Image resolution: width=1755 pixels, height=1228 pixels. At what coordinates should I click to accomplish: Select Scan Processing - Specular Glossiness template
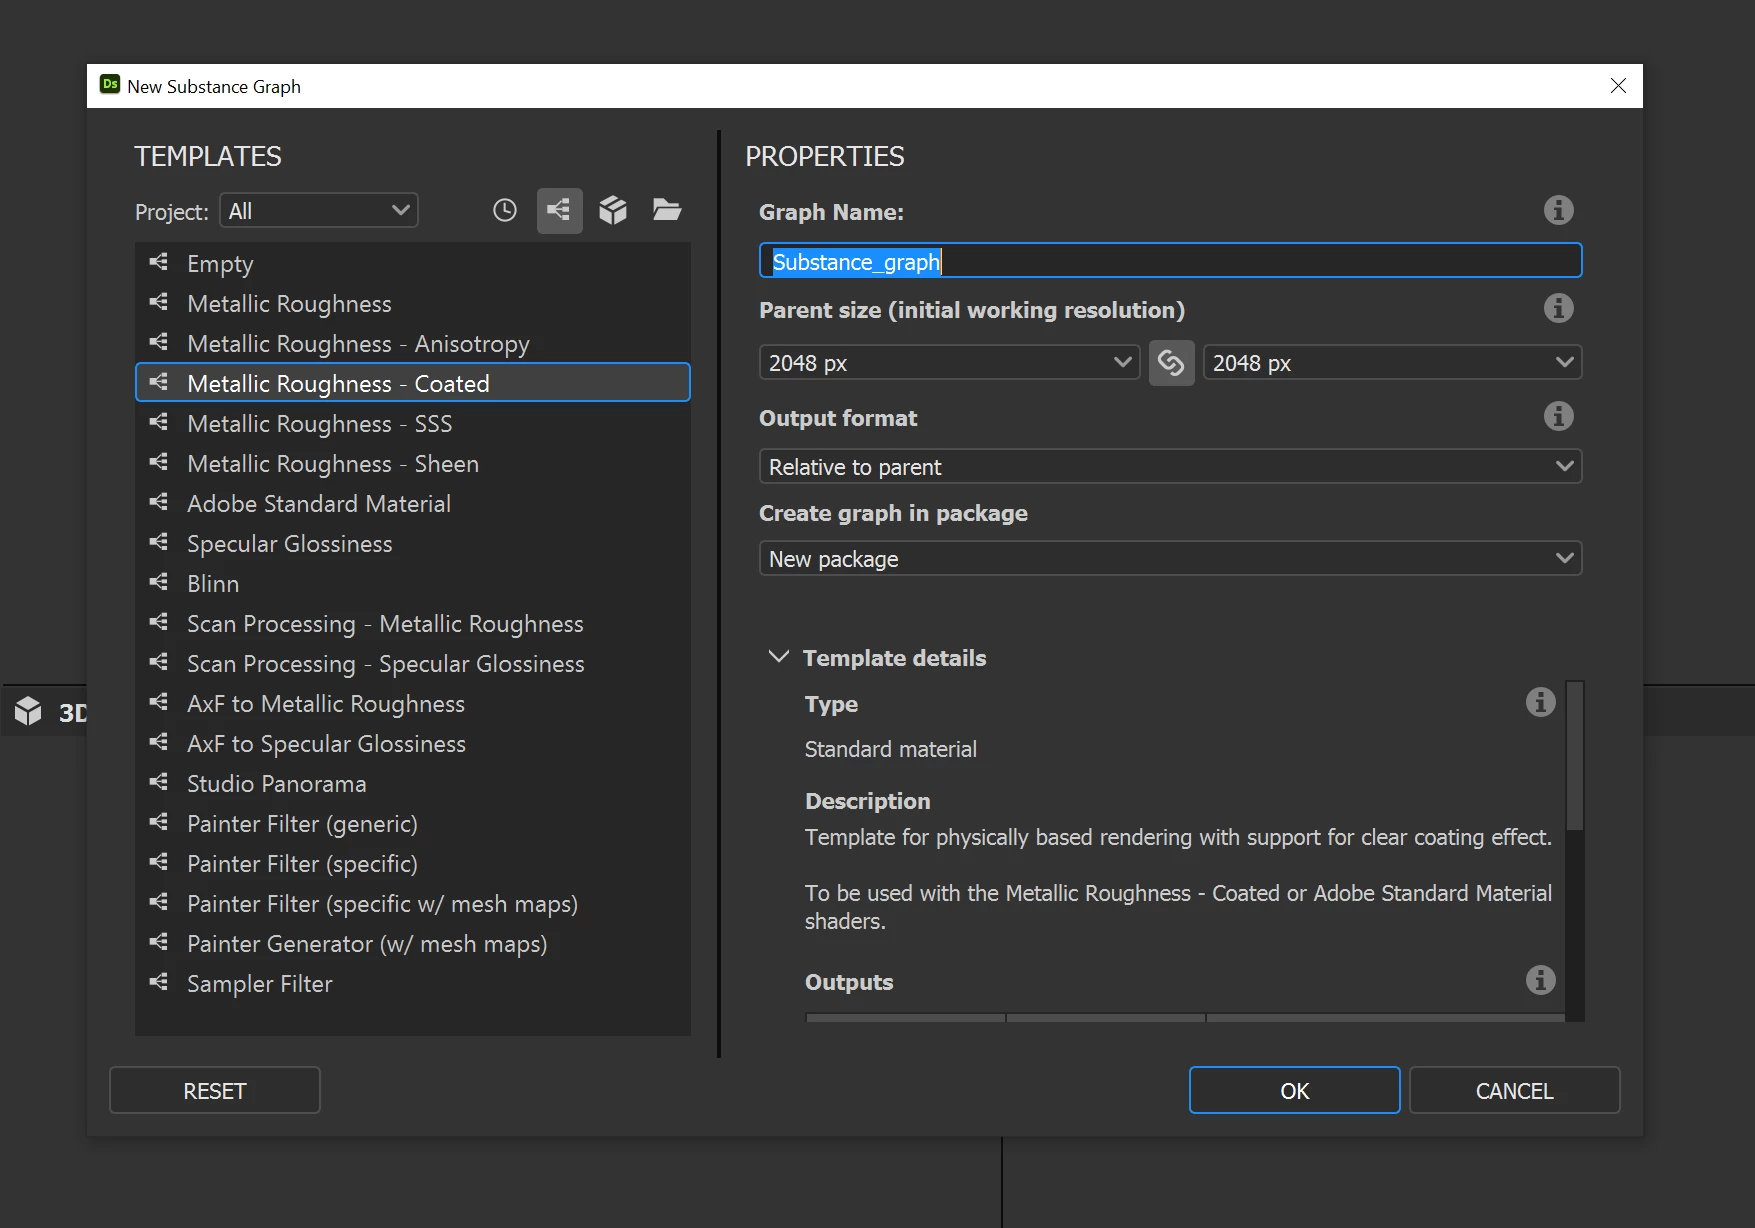[x=413, y=663]
